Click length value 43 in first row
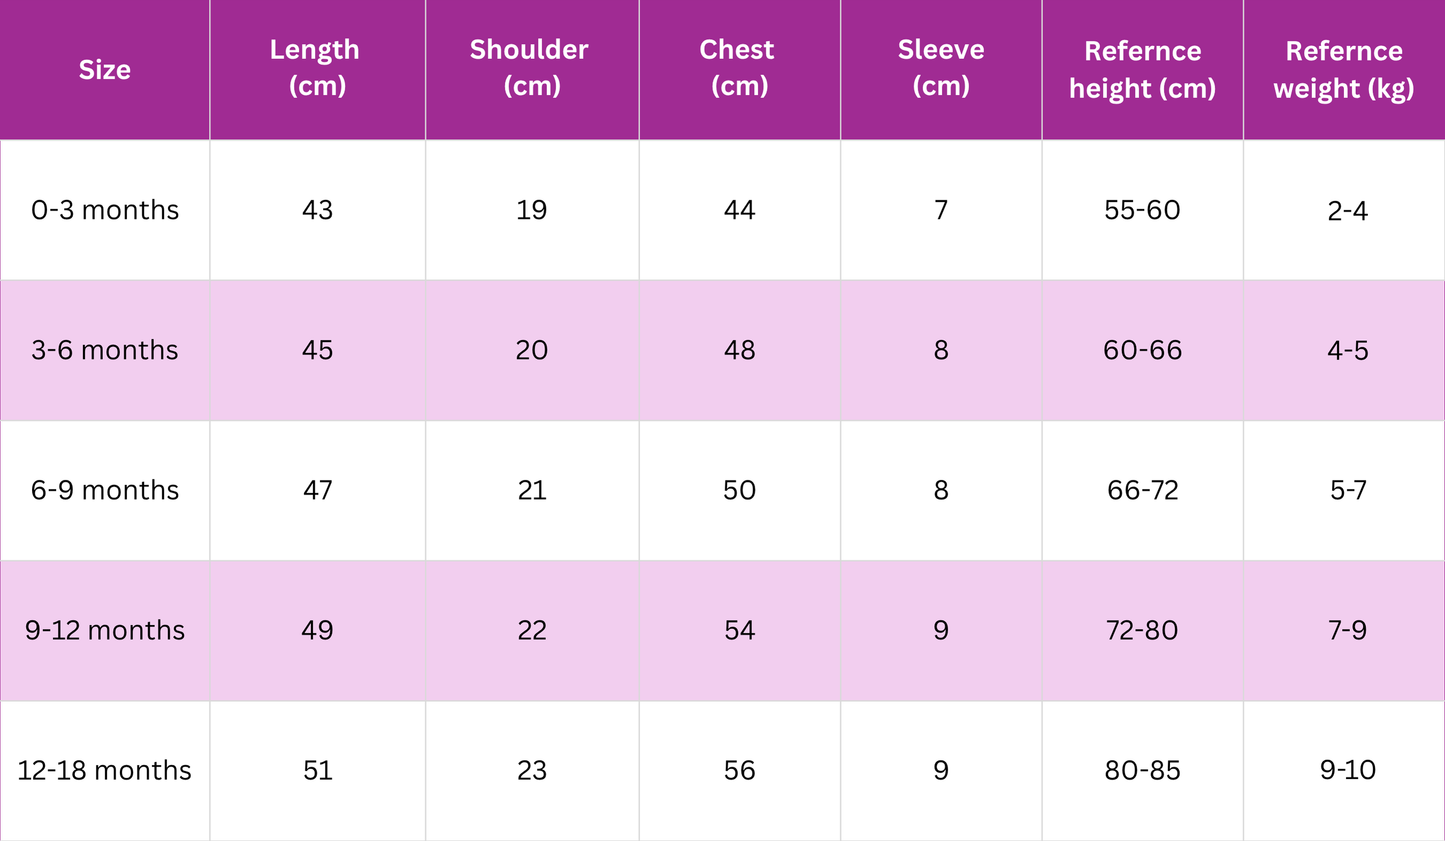Image resolution: width=1445 pixels, height=841 pixels. 317,210
